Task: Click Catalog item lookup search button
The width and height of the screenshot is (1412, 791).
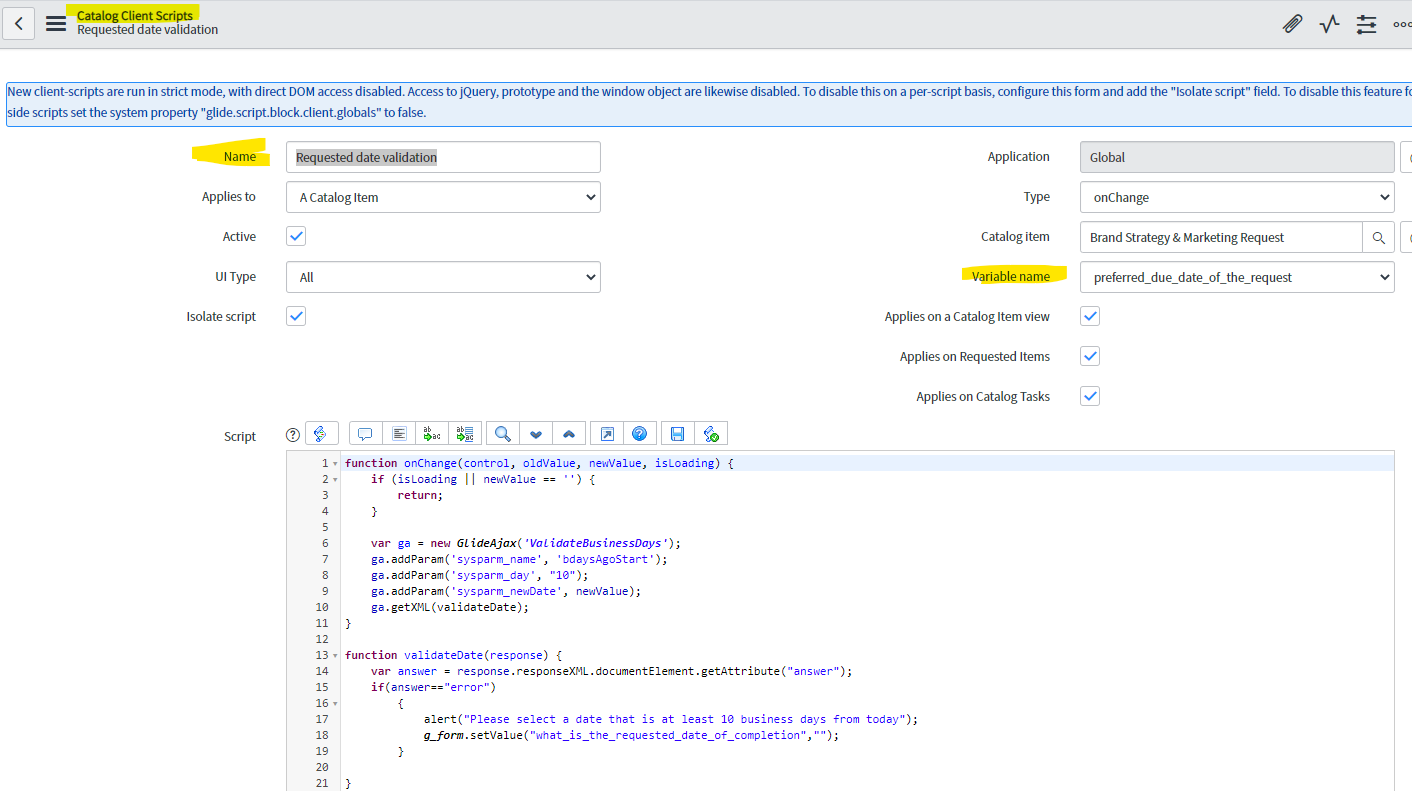Action: tap(1378, 237)
